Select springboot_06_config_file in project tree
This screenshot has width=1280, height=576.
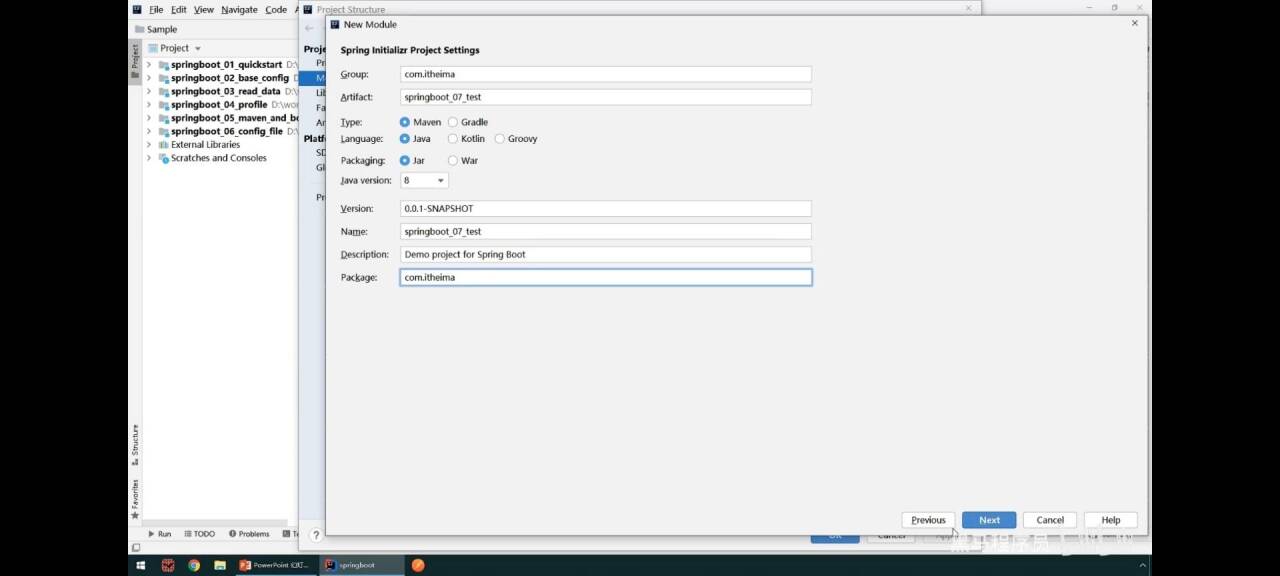(226, 131)
